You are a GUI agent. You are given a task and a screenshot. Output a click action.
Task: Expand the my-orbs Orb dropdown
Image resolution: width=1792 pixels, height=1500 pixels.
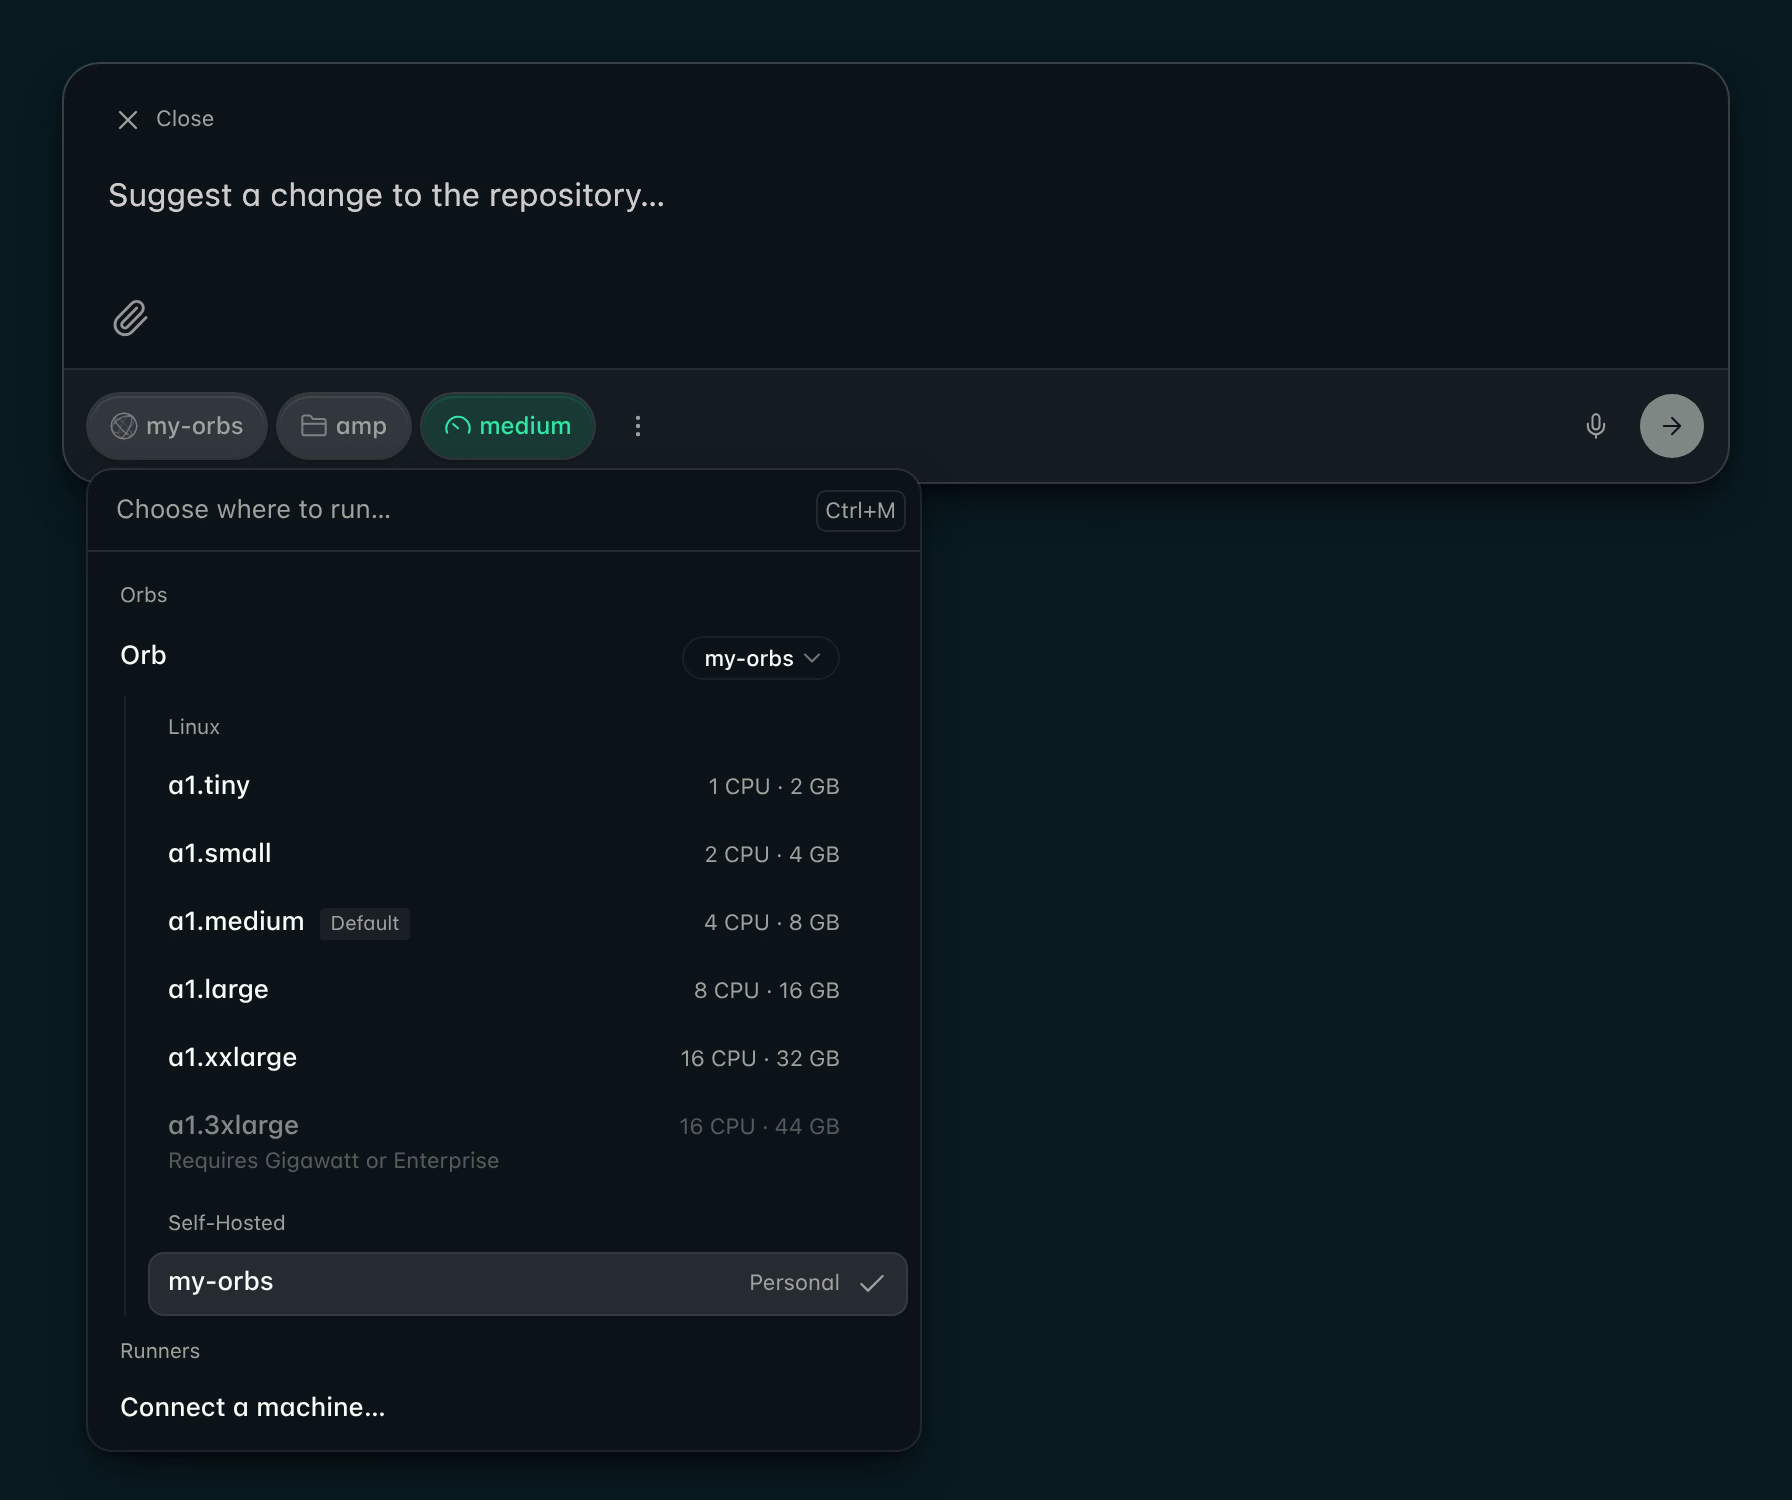(761, 658)
